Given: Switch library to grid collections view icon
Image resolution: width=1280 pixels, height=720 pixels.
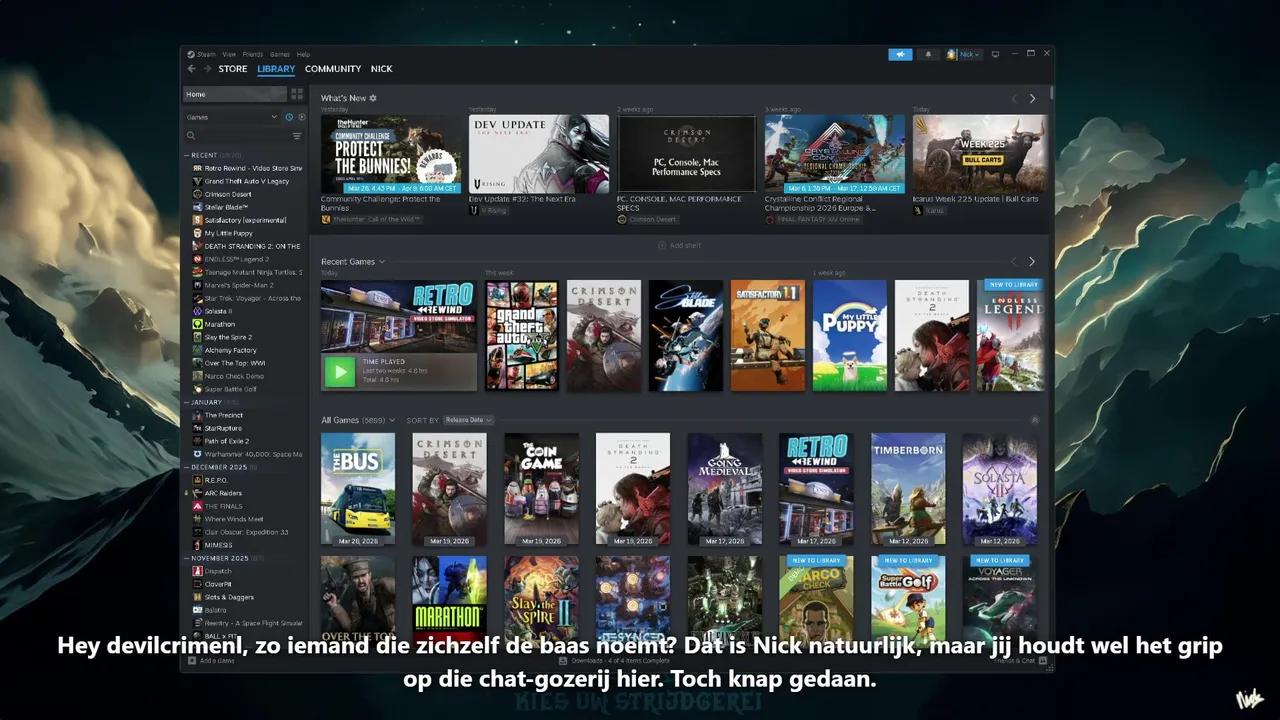Looking at the screenshot, I should point(297,94).
